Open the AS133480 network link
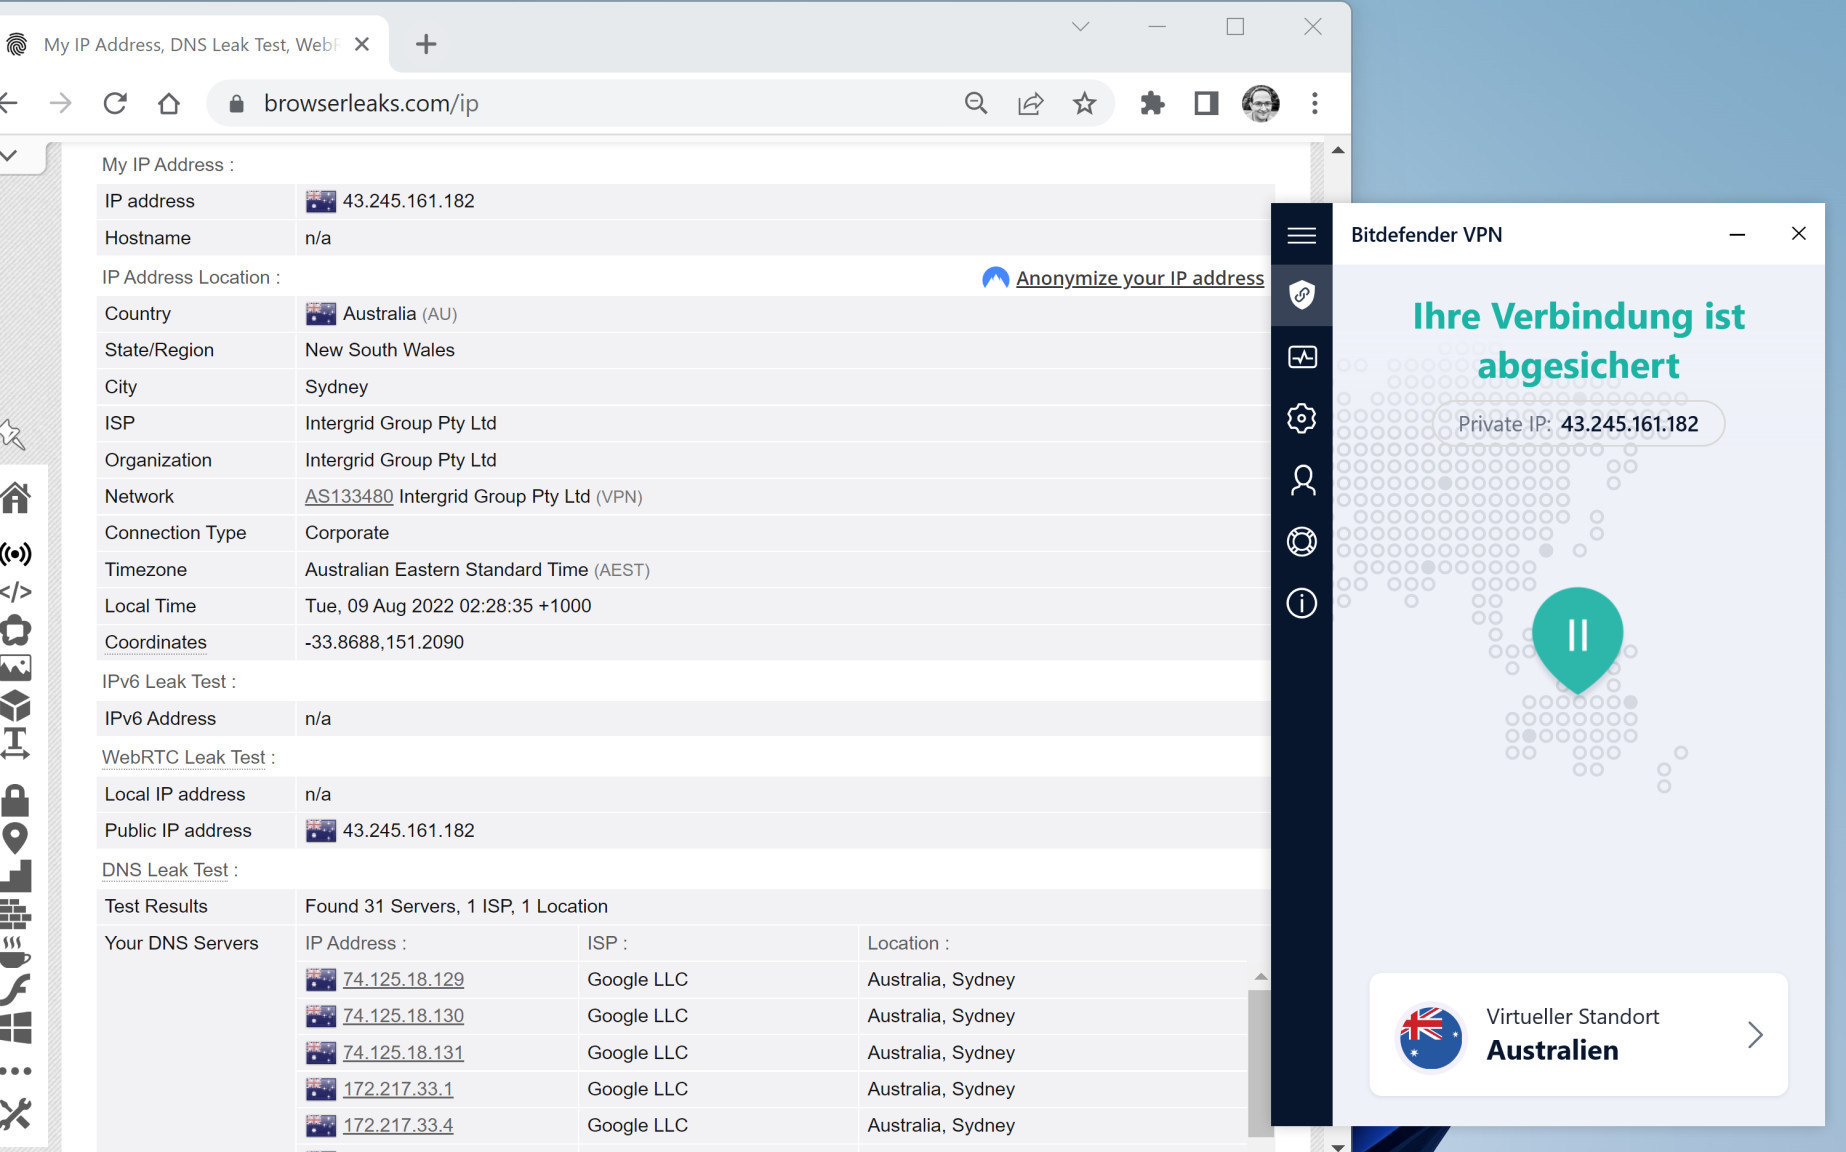 coord(349,496)
